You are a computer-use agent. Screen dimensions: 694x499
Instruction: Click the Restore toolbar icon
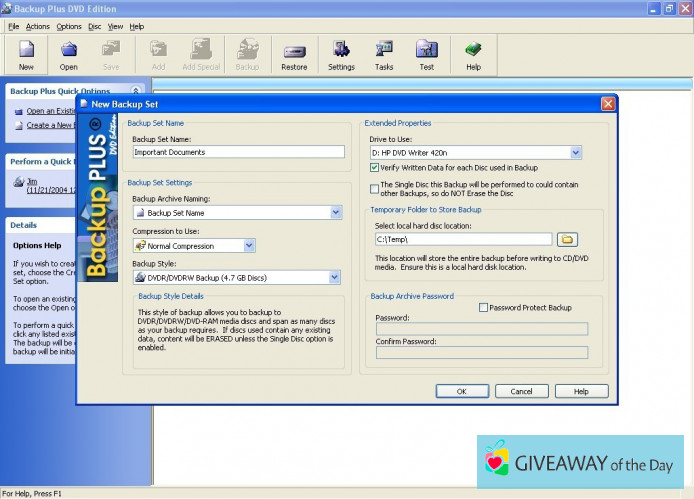[294, 54]
